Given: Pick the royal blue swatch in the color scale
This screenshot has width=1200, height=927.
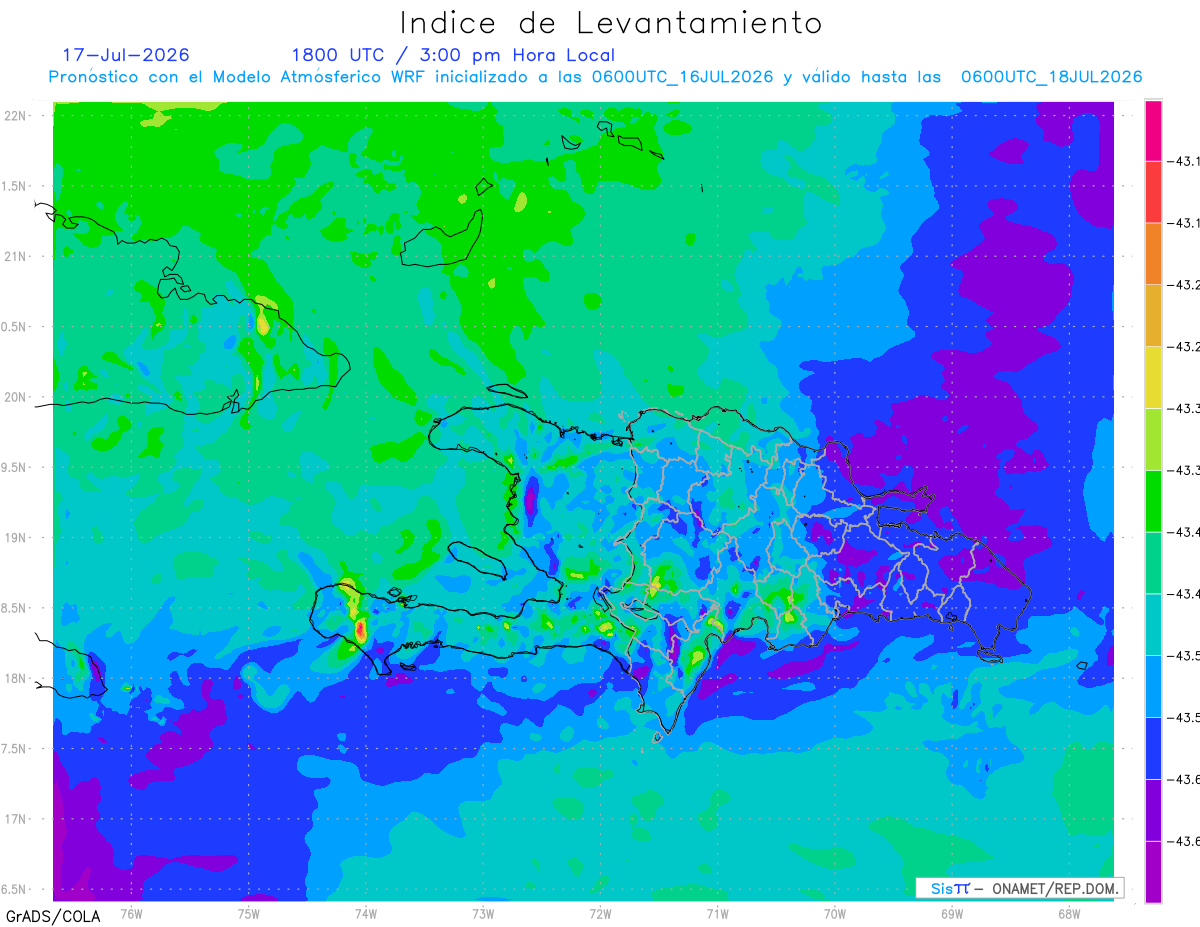Looking at the screenshot, I should pos(1153,748).
